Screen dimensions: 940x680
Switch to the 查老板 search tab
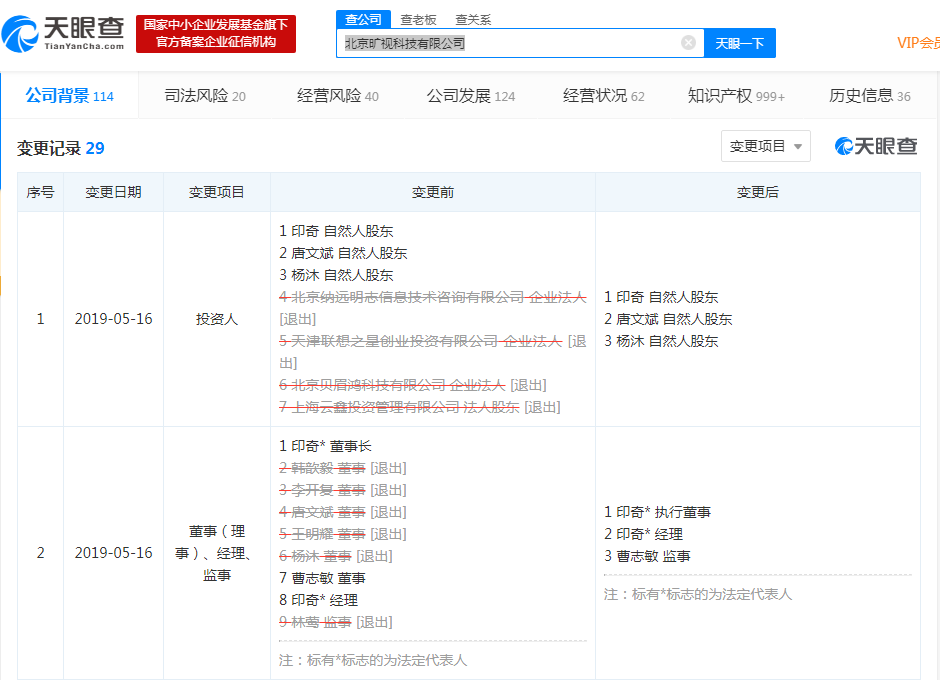(418, 19)
